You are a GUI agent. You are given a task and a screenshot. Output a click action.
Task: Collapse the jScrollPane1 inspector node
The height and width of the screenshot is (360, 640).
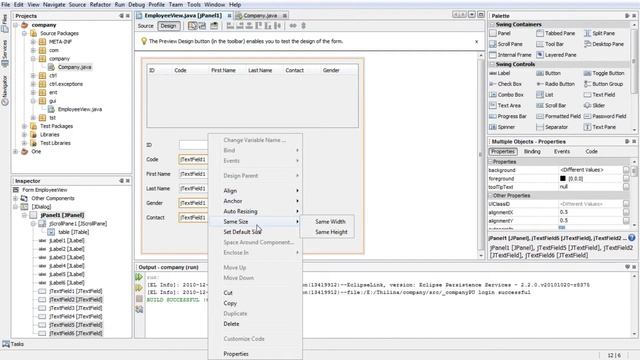[33, 224]
